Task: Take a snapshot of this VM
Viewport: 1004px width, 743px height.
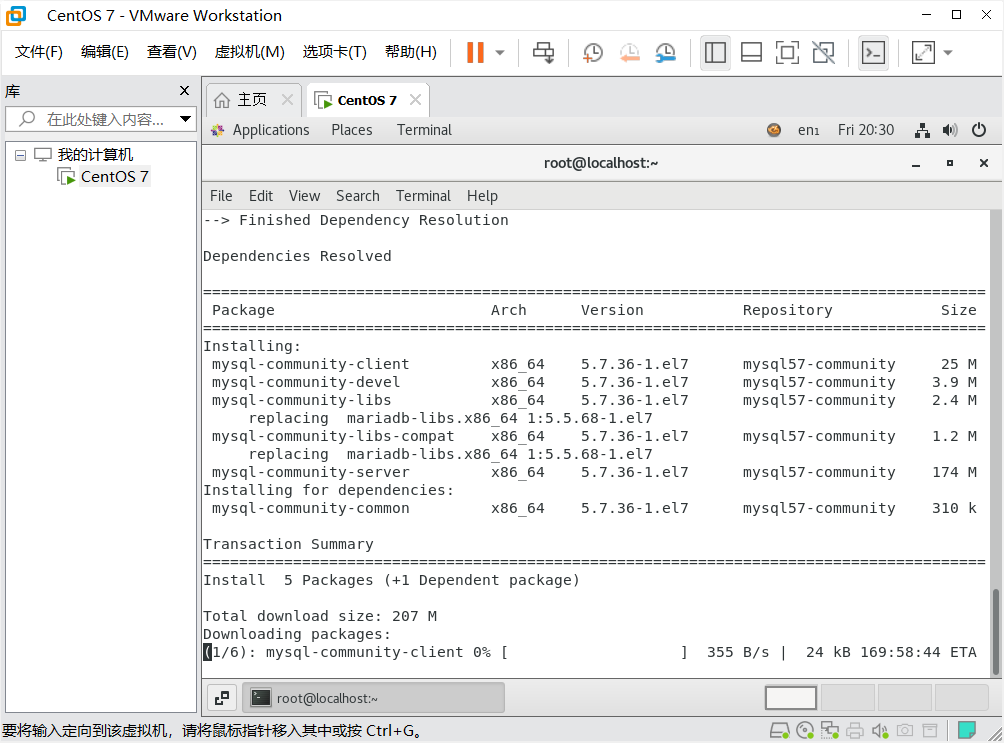Action: click(593, 53)
